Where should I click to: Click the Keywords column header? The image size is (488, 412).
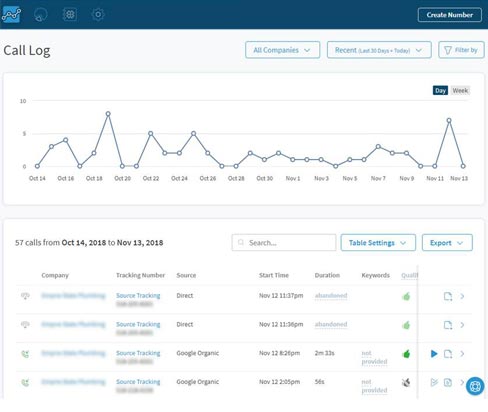point(375,275)
